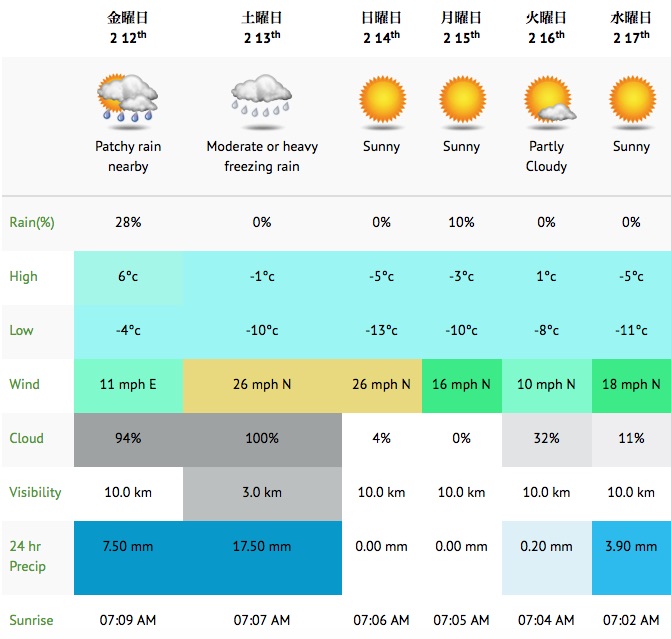Click the patchy rain icon for Friday
The width and height of the screenshot is (671, 639).
[128, 98]
